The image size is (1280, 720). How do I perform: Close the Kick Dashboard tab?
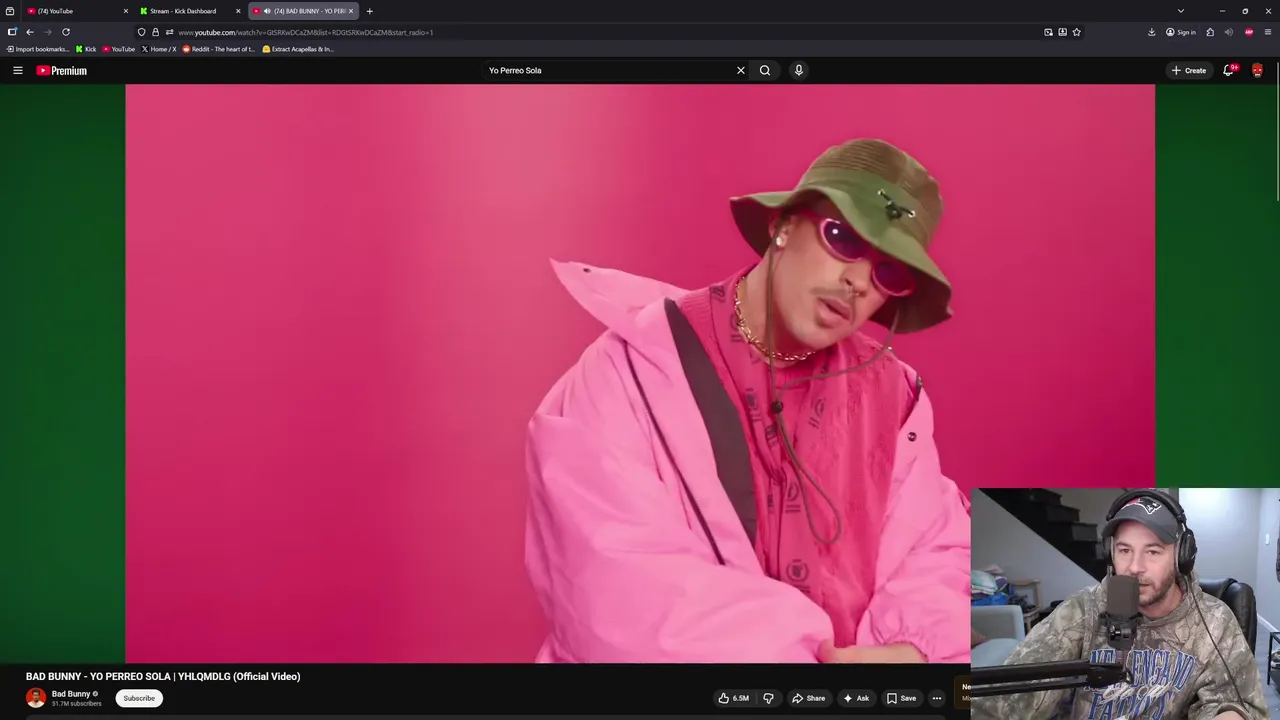[x=238, y=11]
